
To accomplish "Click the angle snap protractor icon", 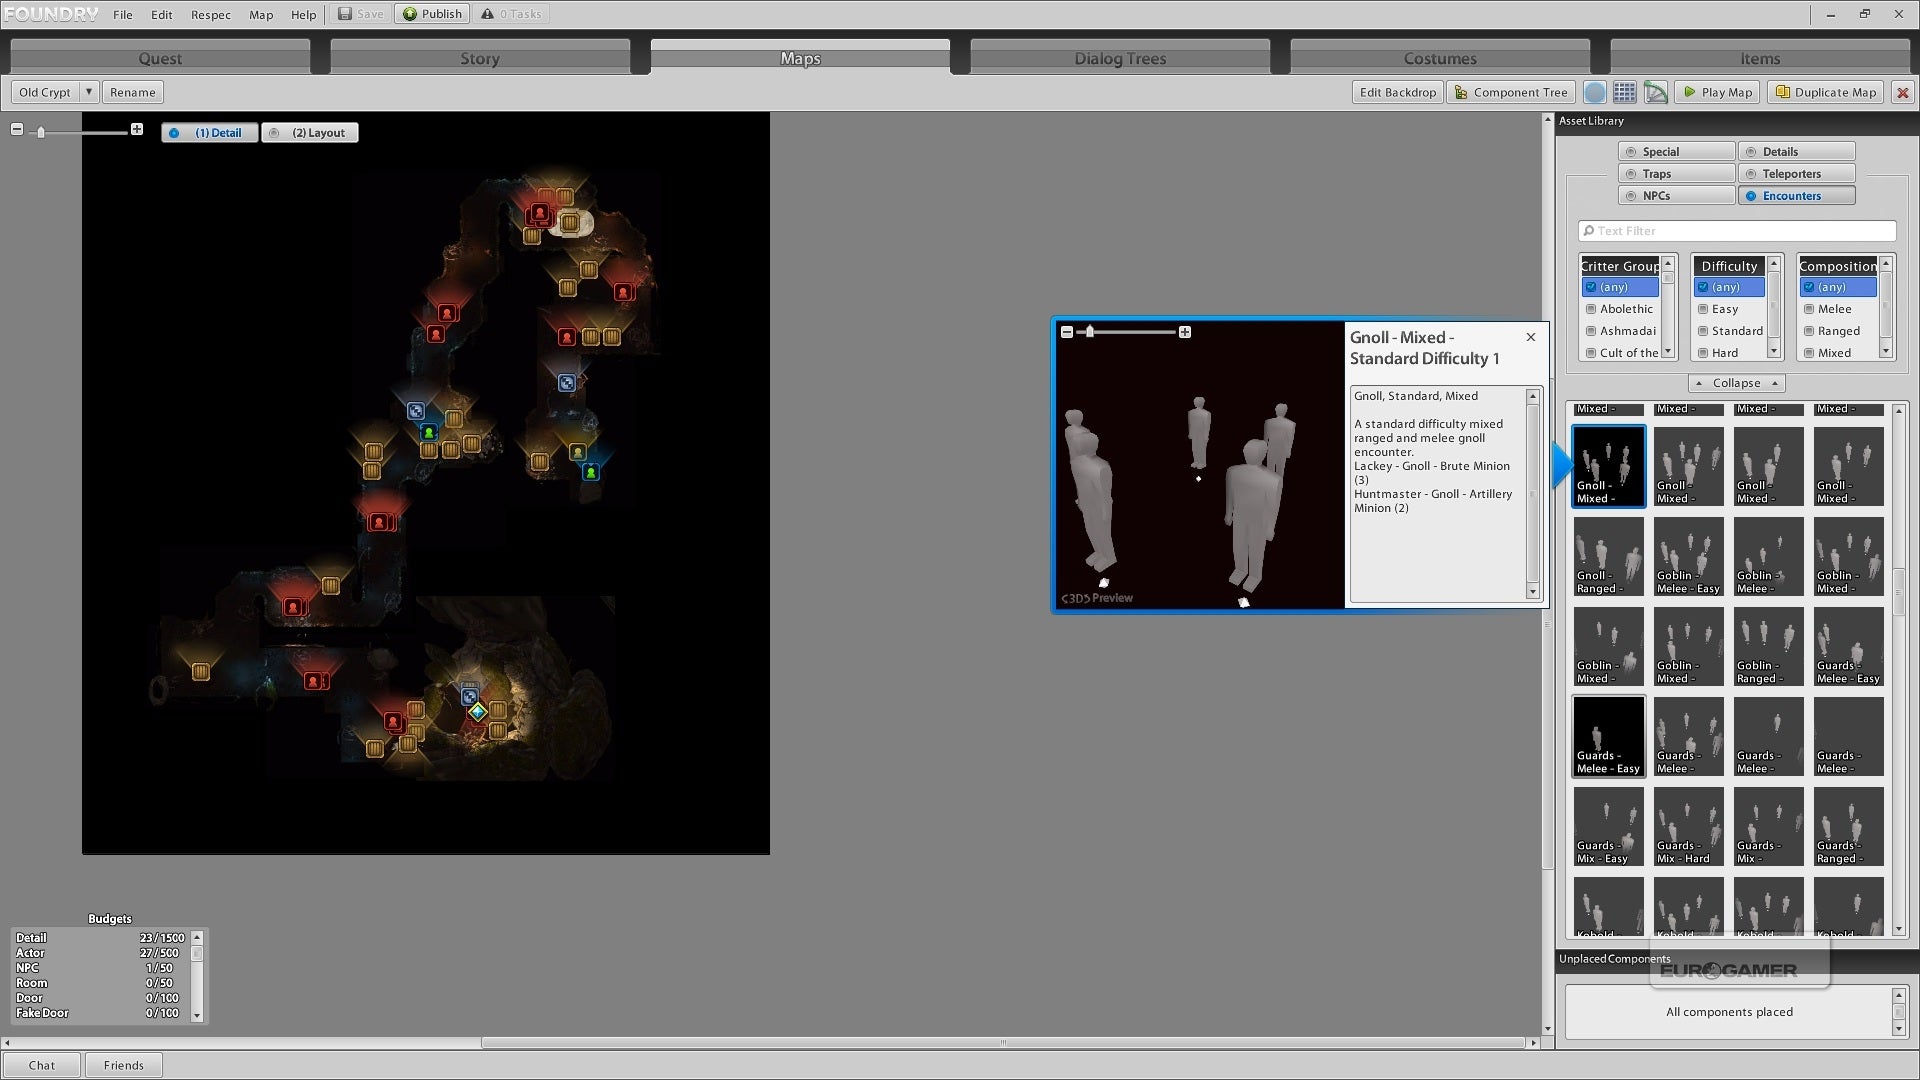I will (x=1656, y=92).
